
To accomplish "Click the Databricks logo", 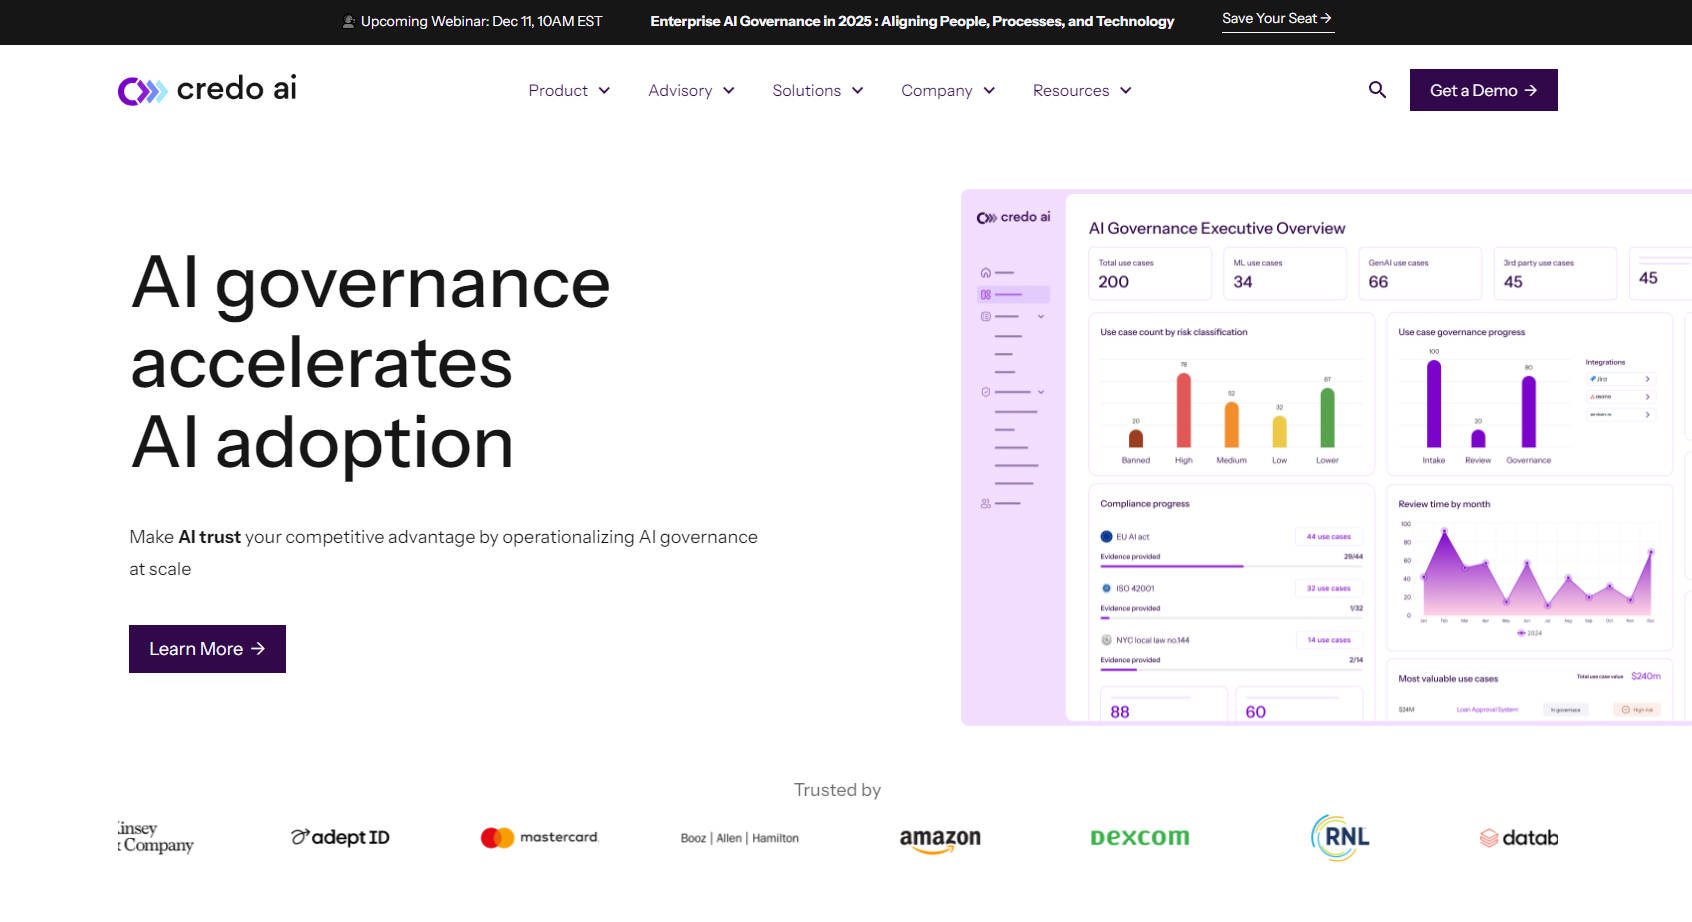I will pyautogui.click(x=1518, y=838).
